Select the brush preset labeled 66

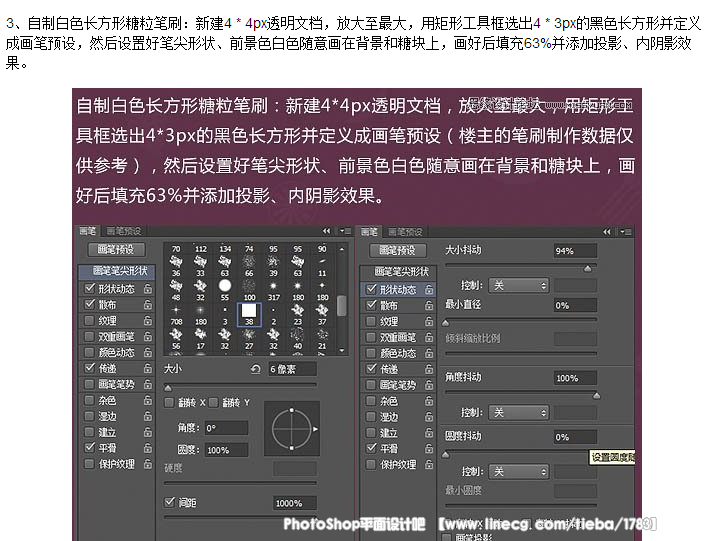pyautogui.click(x=249, y=265)
